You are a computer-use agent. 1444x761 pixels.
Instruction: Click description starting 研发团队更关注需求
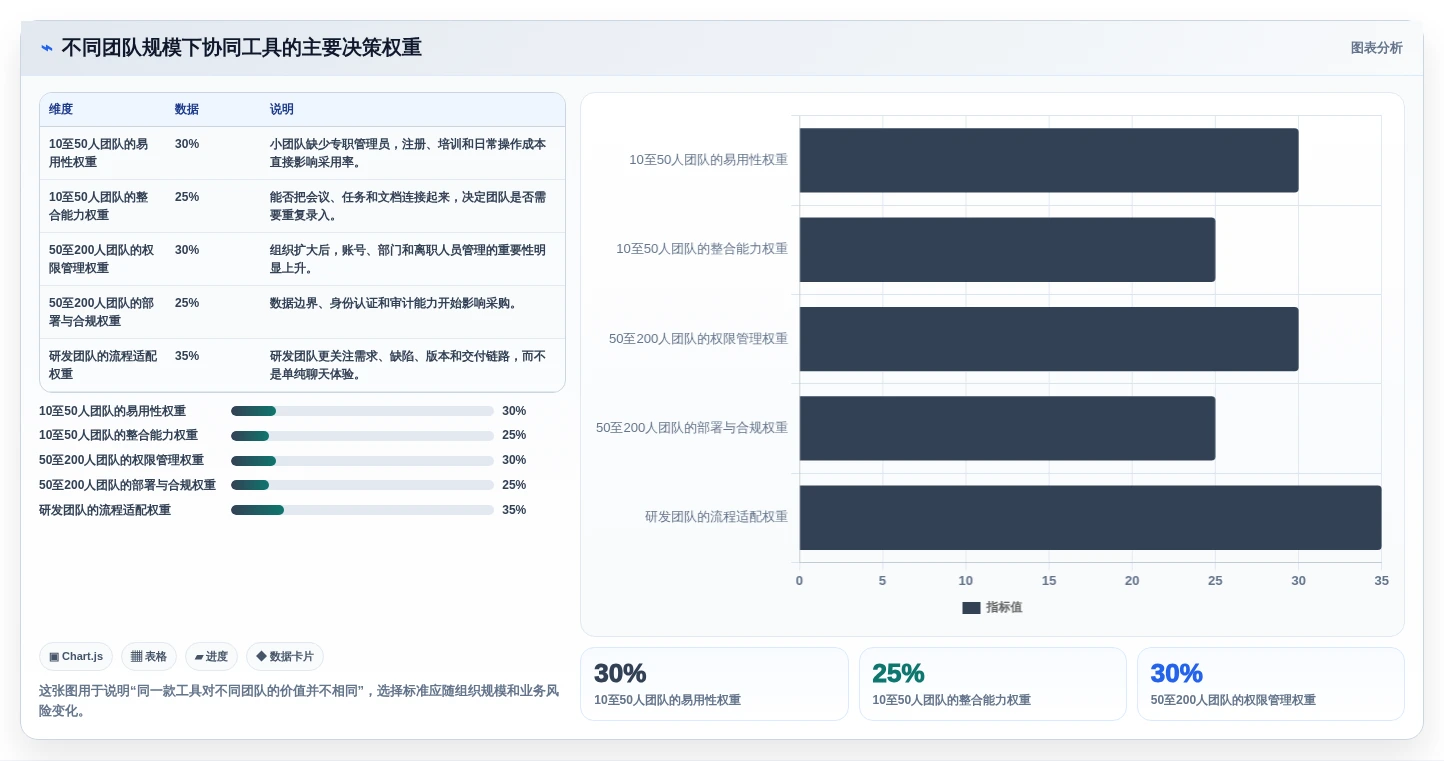click(x=408, y=365)
